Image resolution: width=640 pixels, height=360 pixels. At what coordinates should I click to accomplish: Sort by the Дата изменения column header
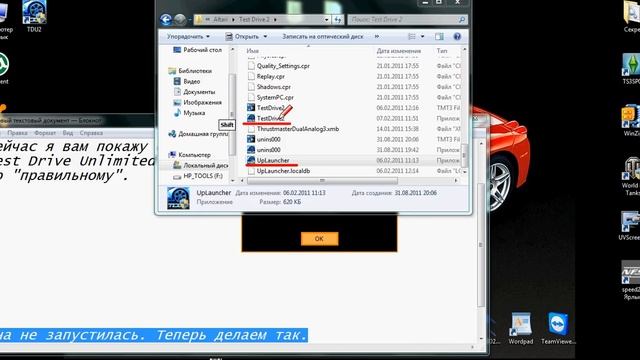pyautogui.click(x=398, y=51)
